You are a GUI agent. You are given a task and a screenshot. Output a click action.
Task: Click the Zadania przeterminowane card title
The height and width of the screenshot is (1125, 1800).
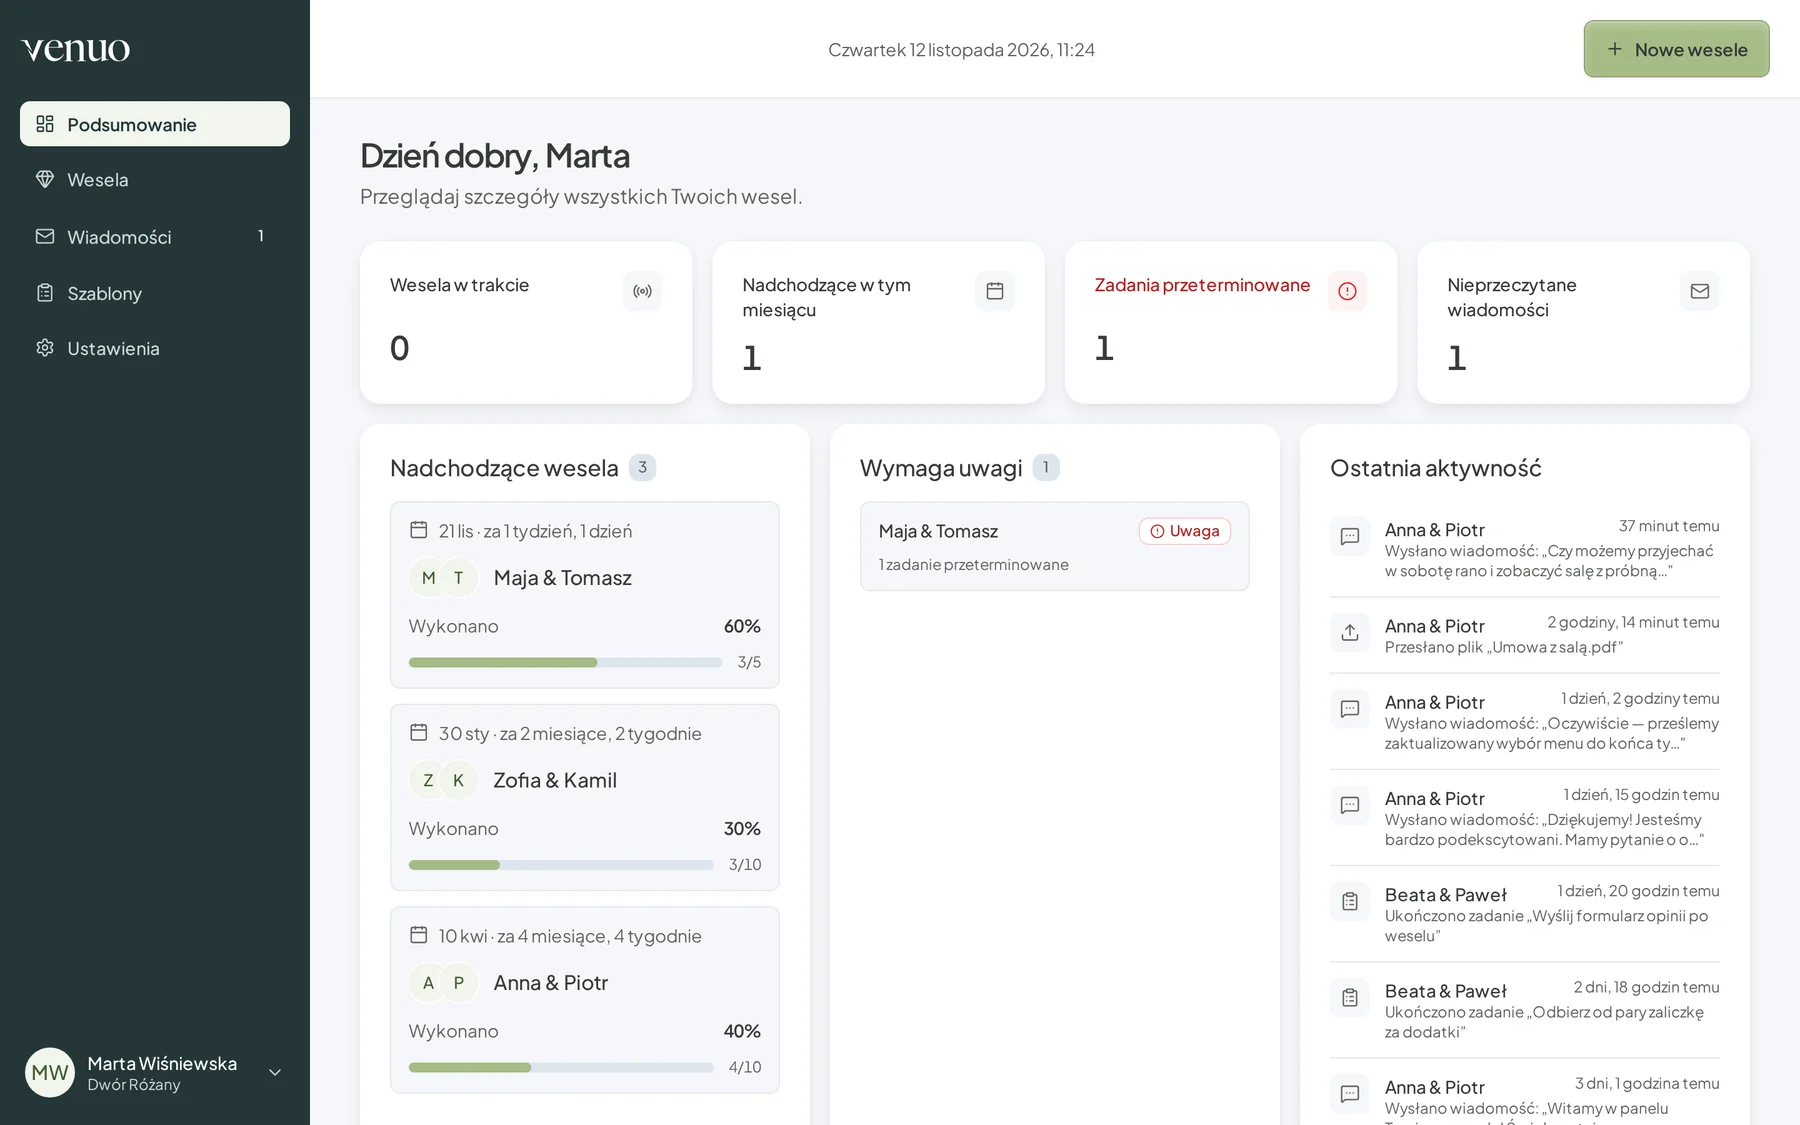(1202, 285)
